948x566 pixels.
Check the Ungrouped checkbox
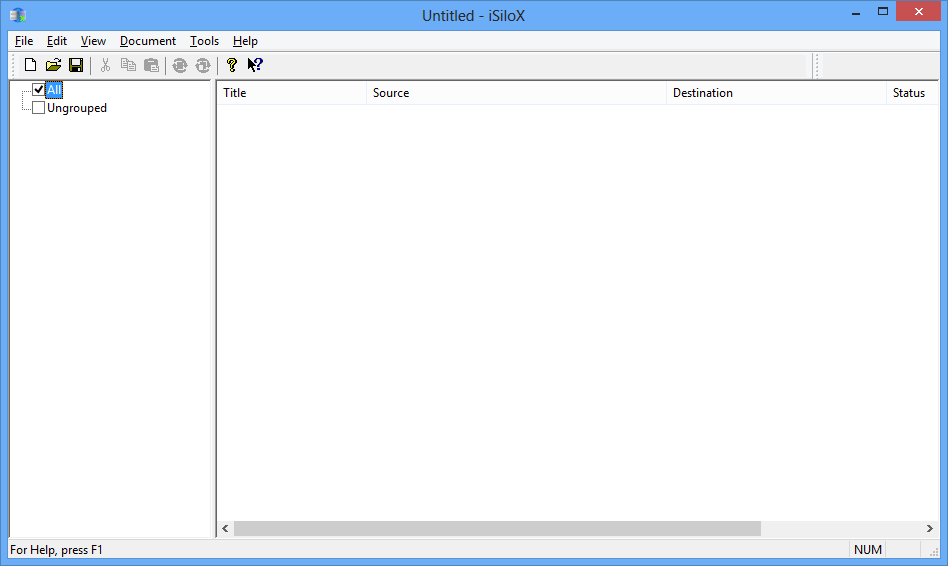(x=38, y=108)
